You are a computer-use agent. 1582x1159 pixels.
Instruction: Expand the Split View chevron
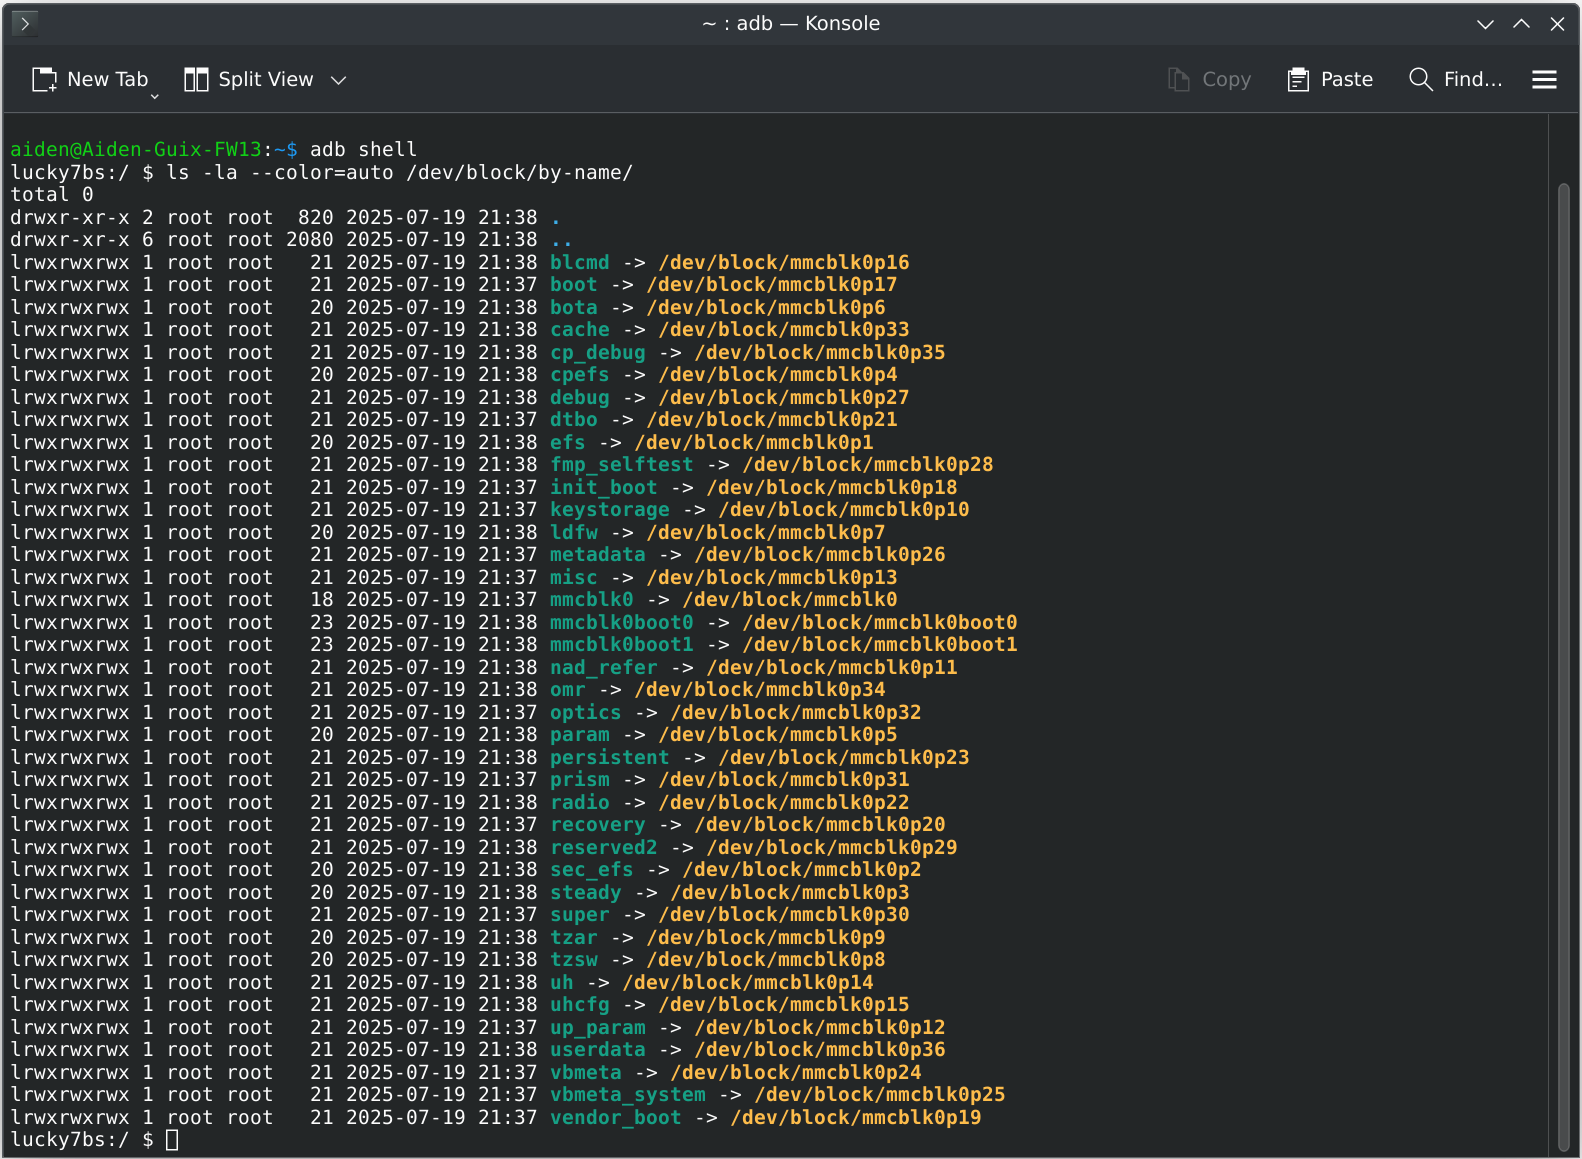coord(339,80)
